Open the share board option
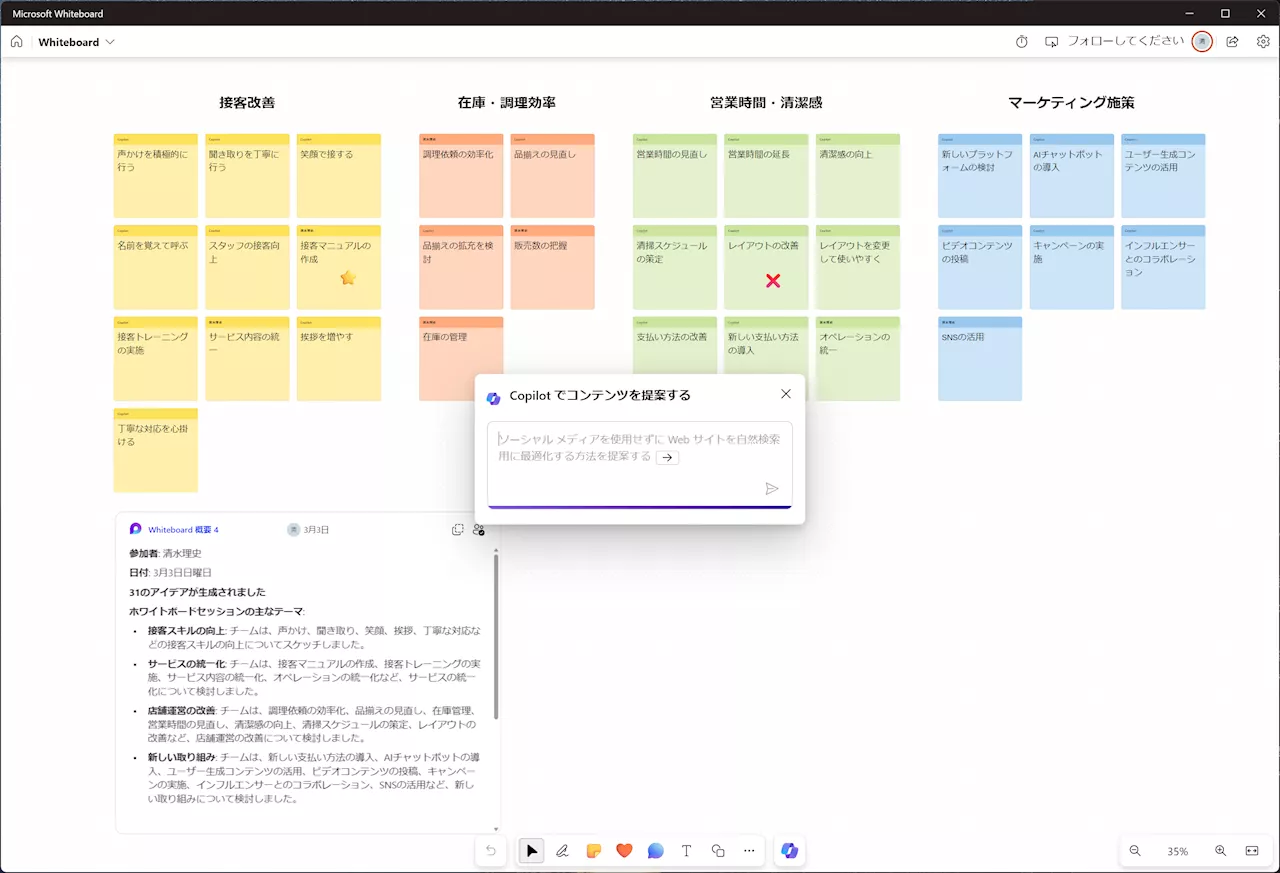 pyautogui.click(x=1232, y=42)
